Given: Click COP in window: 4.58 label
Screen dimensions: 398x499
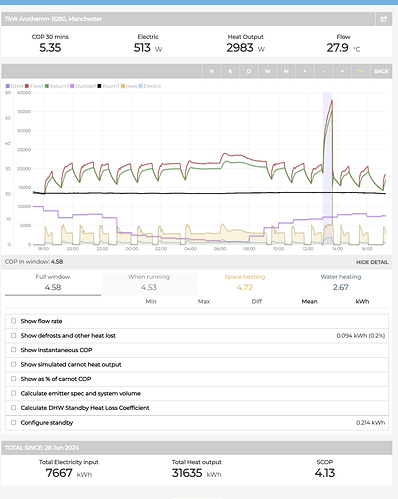Looking at the screenshot, I should [x=34, y=262].
